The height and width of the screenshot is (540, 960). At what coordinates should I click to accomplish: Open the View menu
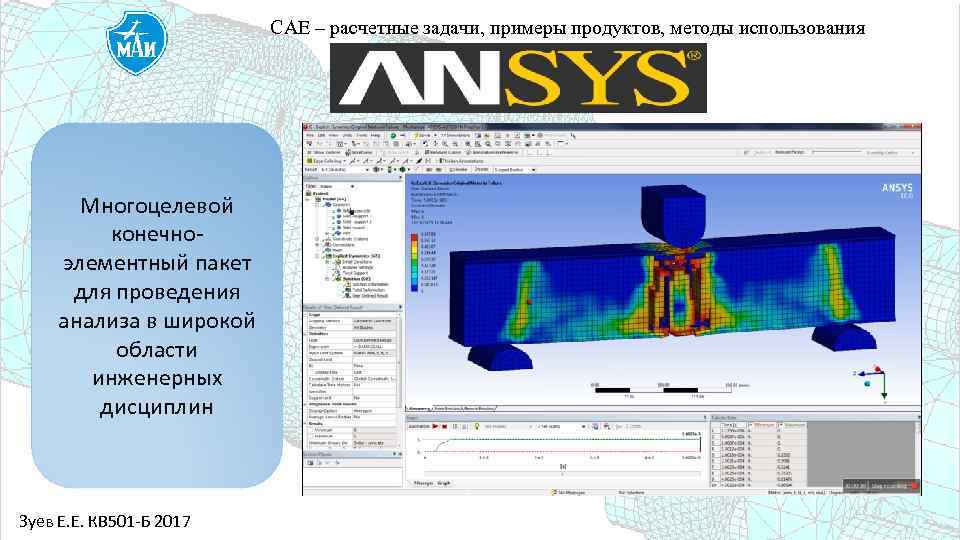click(x=334, y=135)
